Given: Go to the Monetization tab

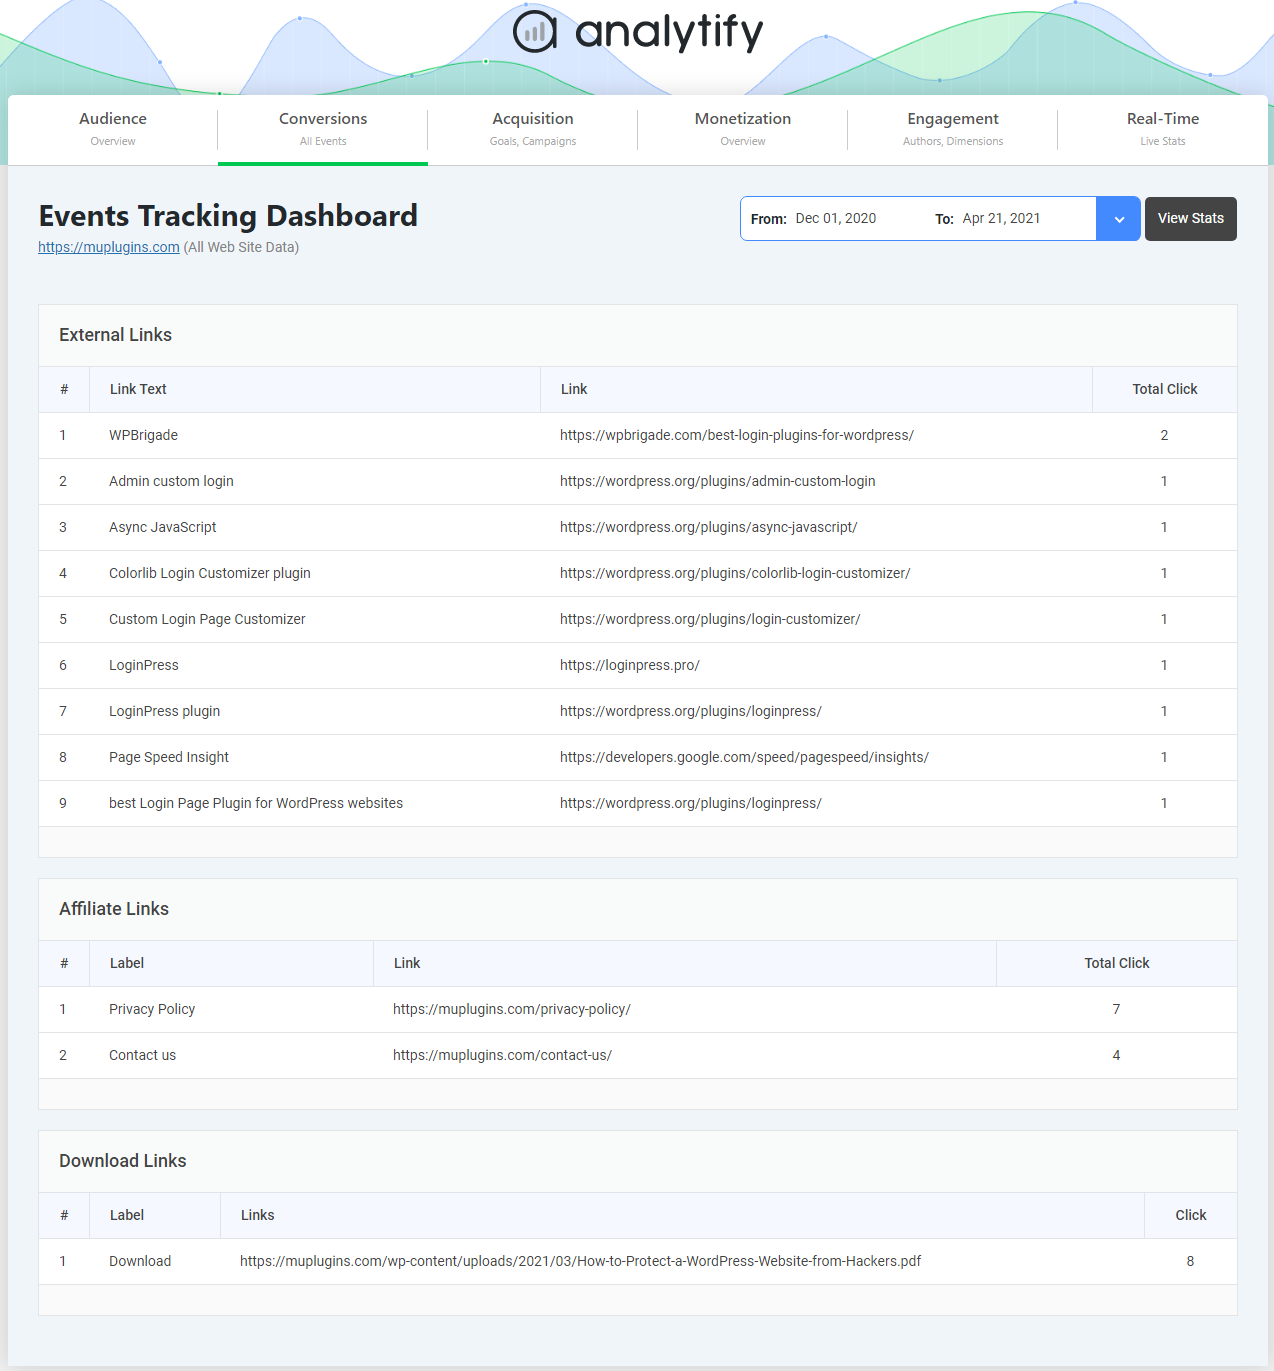Looking at the screenshot, I should point(743,129).
